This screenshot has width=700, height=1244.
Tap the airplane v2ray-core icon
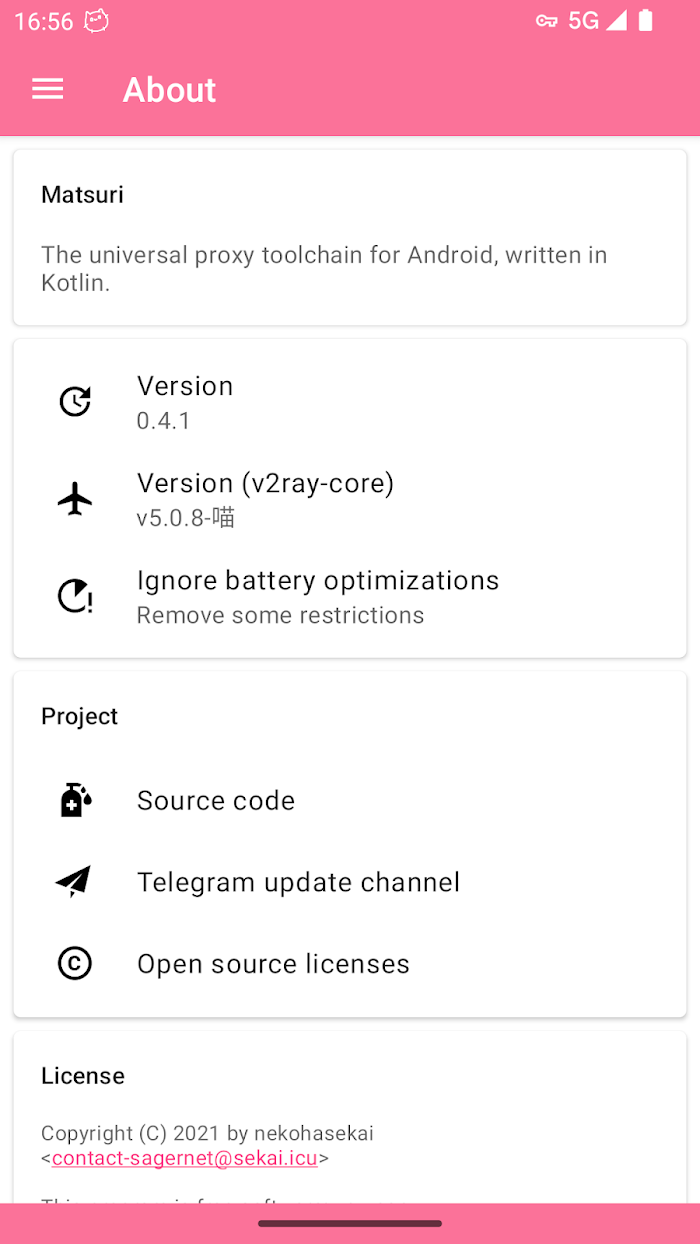pos(75,498)
